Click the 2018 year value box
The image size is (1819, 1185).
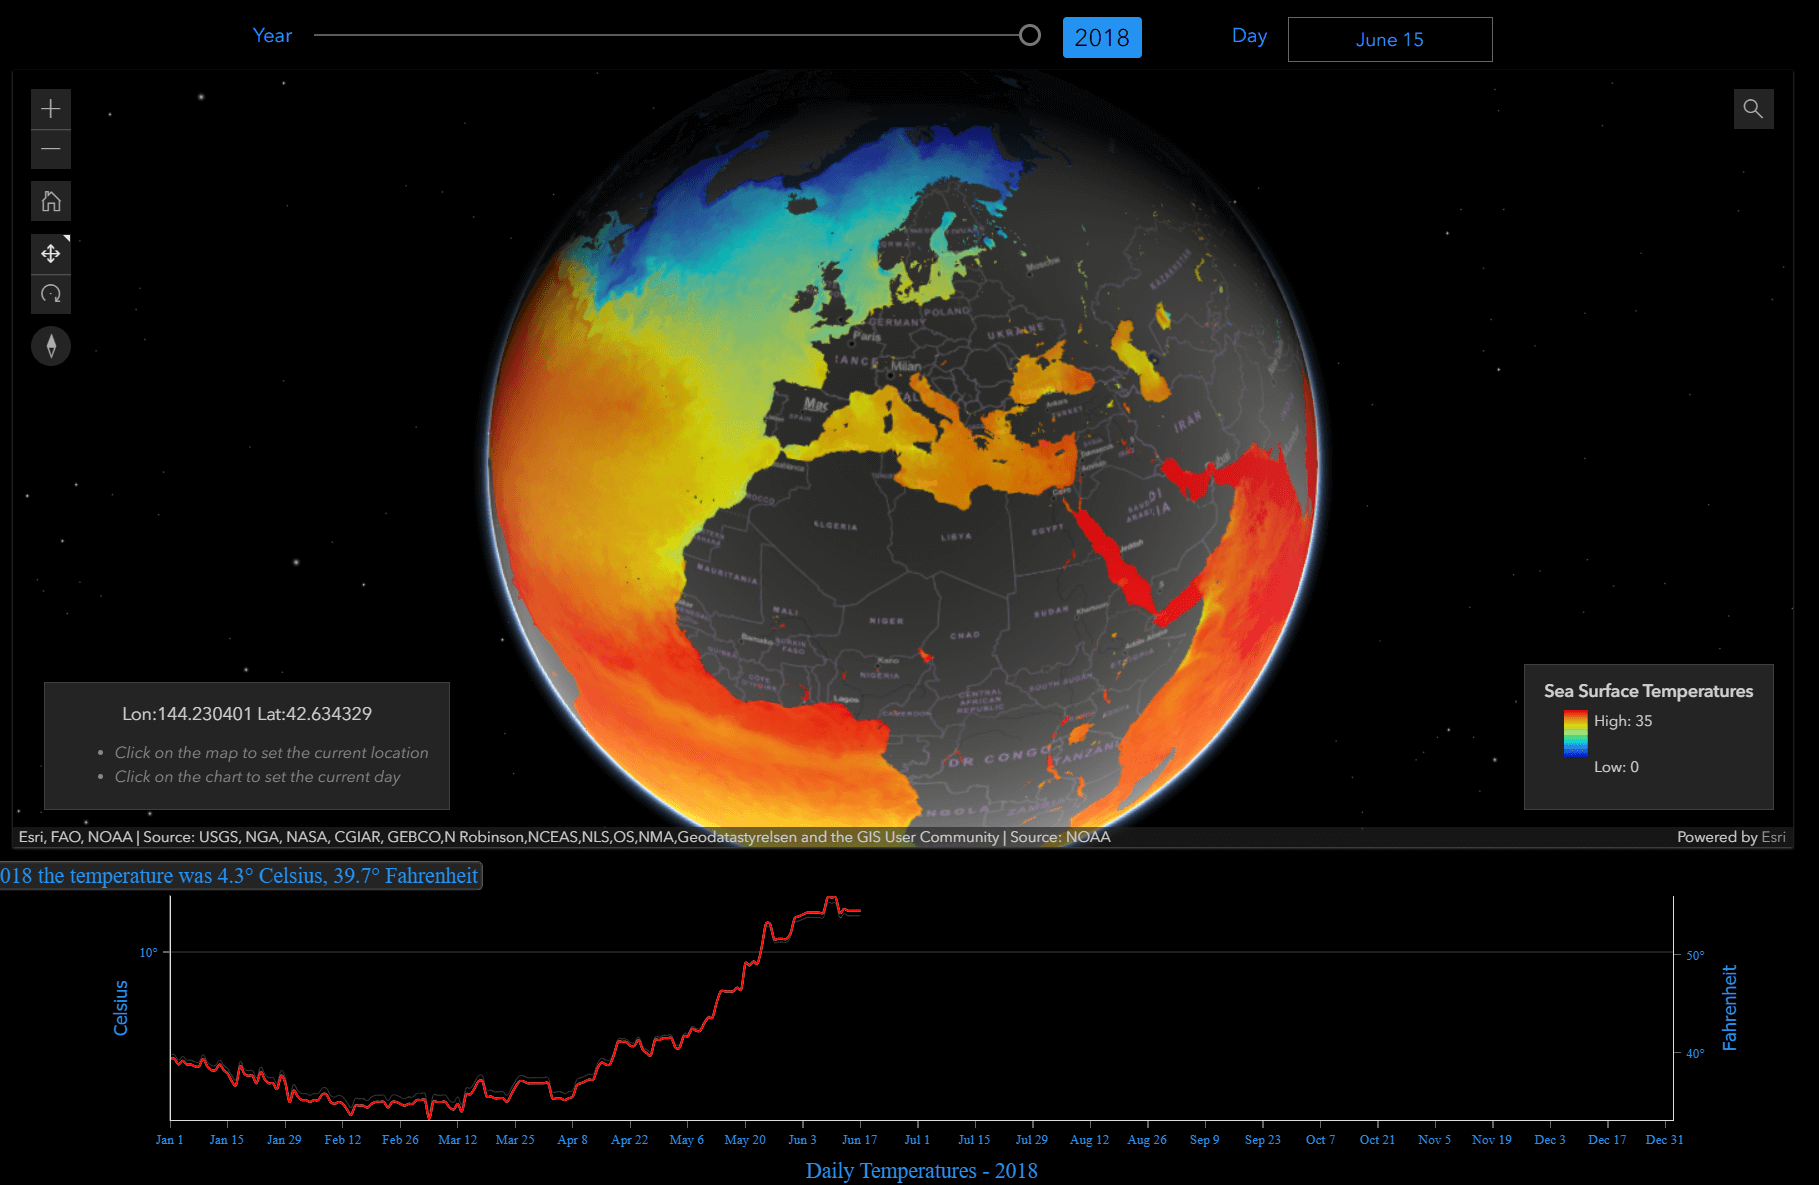coord(1102,38)
